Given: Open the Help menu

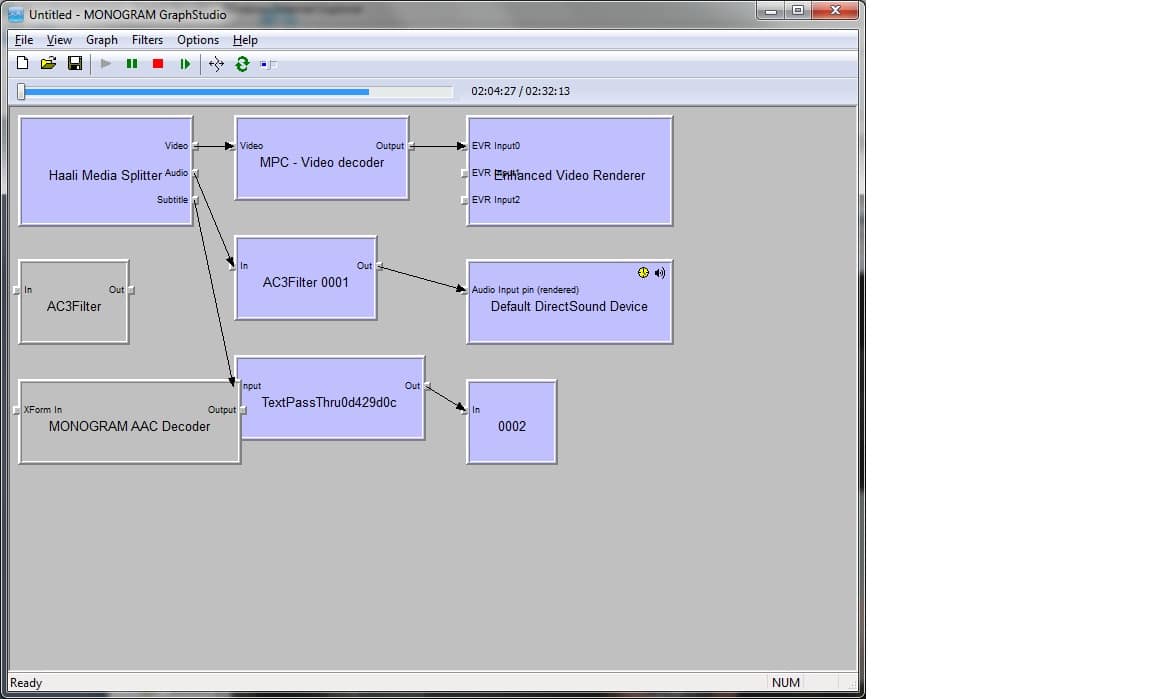Looking at the screenshot, I should tap(245, 40).
